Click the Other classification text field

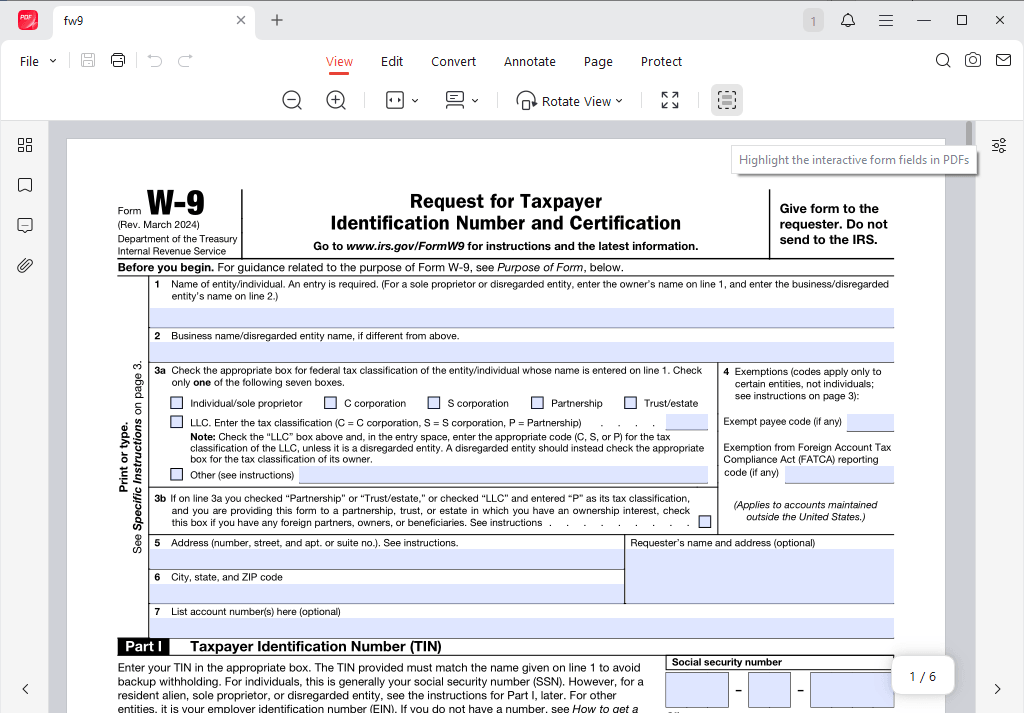click(x=504, y=475)
